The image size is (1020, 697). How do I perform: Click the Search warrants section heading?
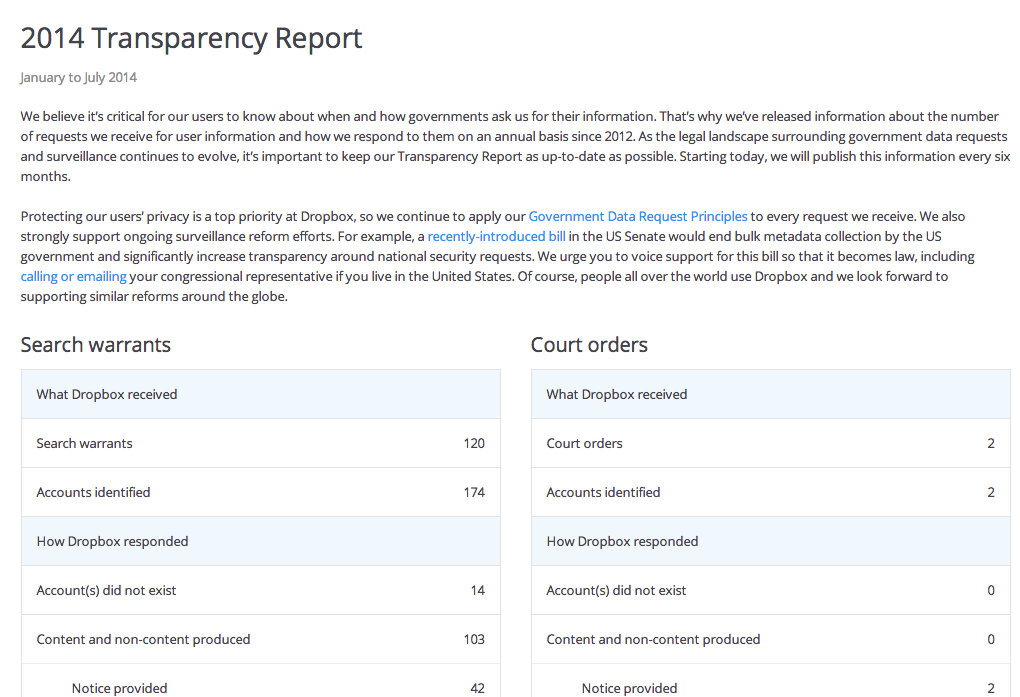(96, 345)
